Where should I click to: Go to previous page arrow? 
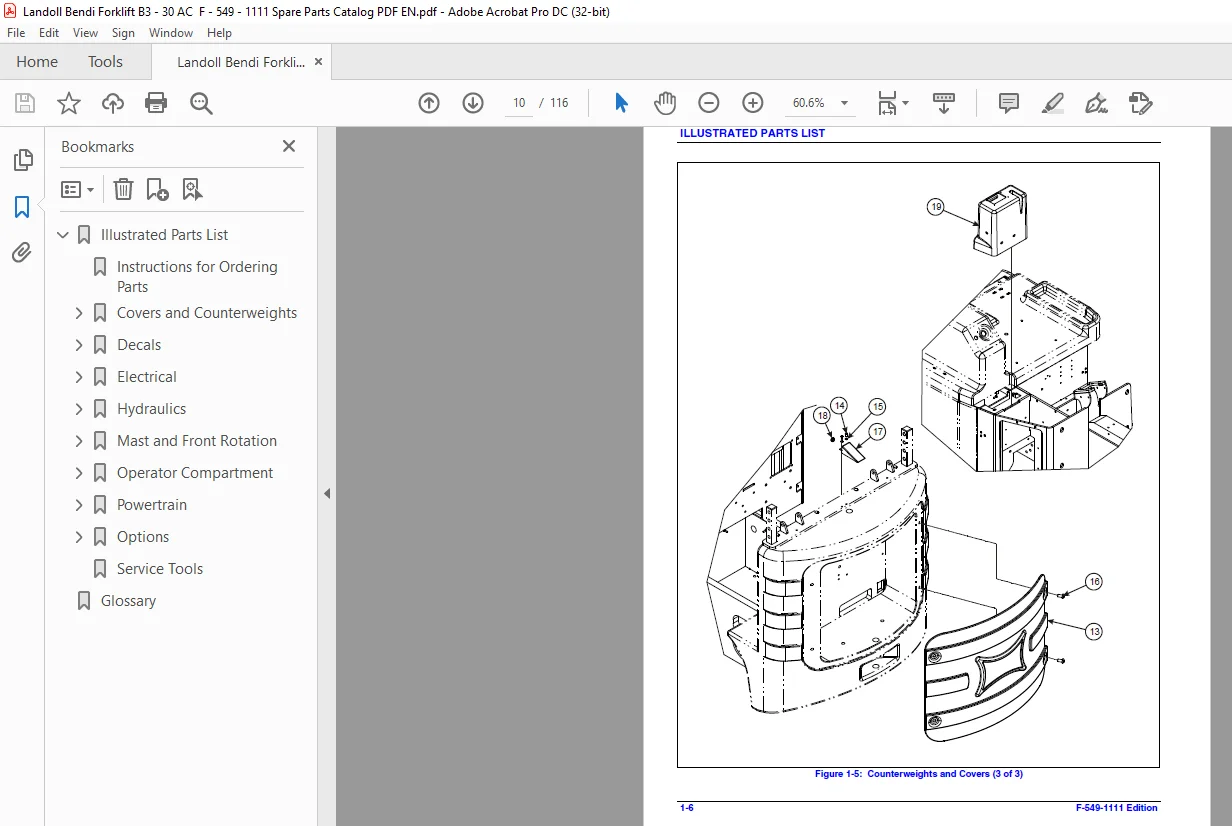pos(429,103)
